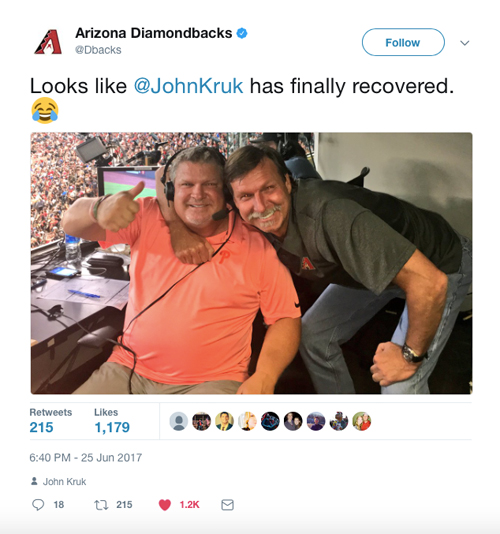Click the default gray avatar in likers row
This screenshot has width=500, height=534.
(x=178, y=421)
